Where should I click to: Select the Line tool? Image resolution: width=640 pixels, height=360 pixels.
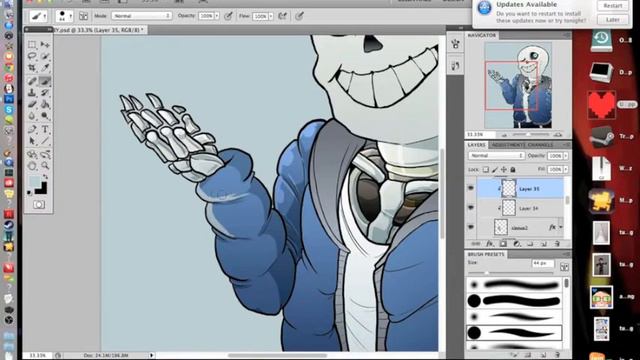click(45, 141)
